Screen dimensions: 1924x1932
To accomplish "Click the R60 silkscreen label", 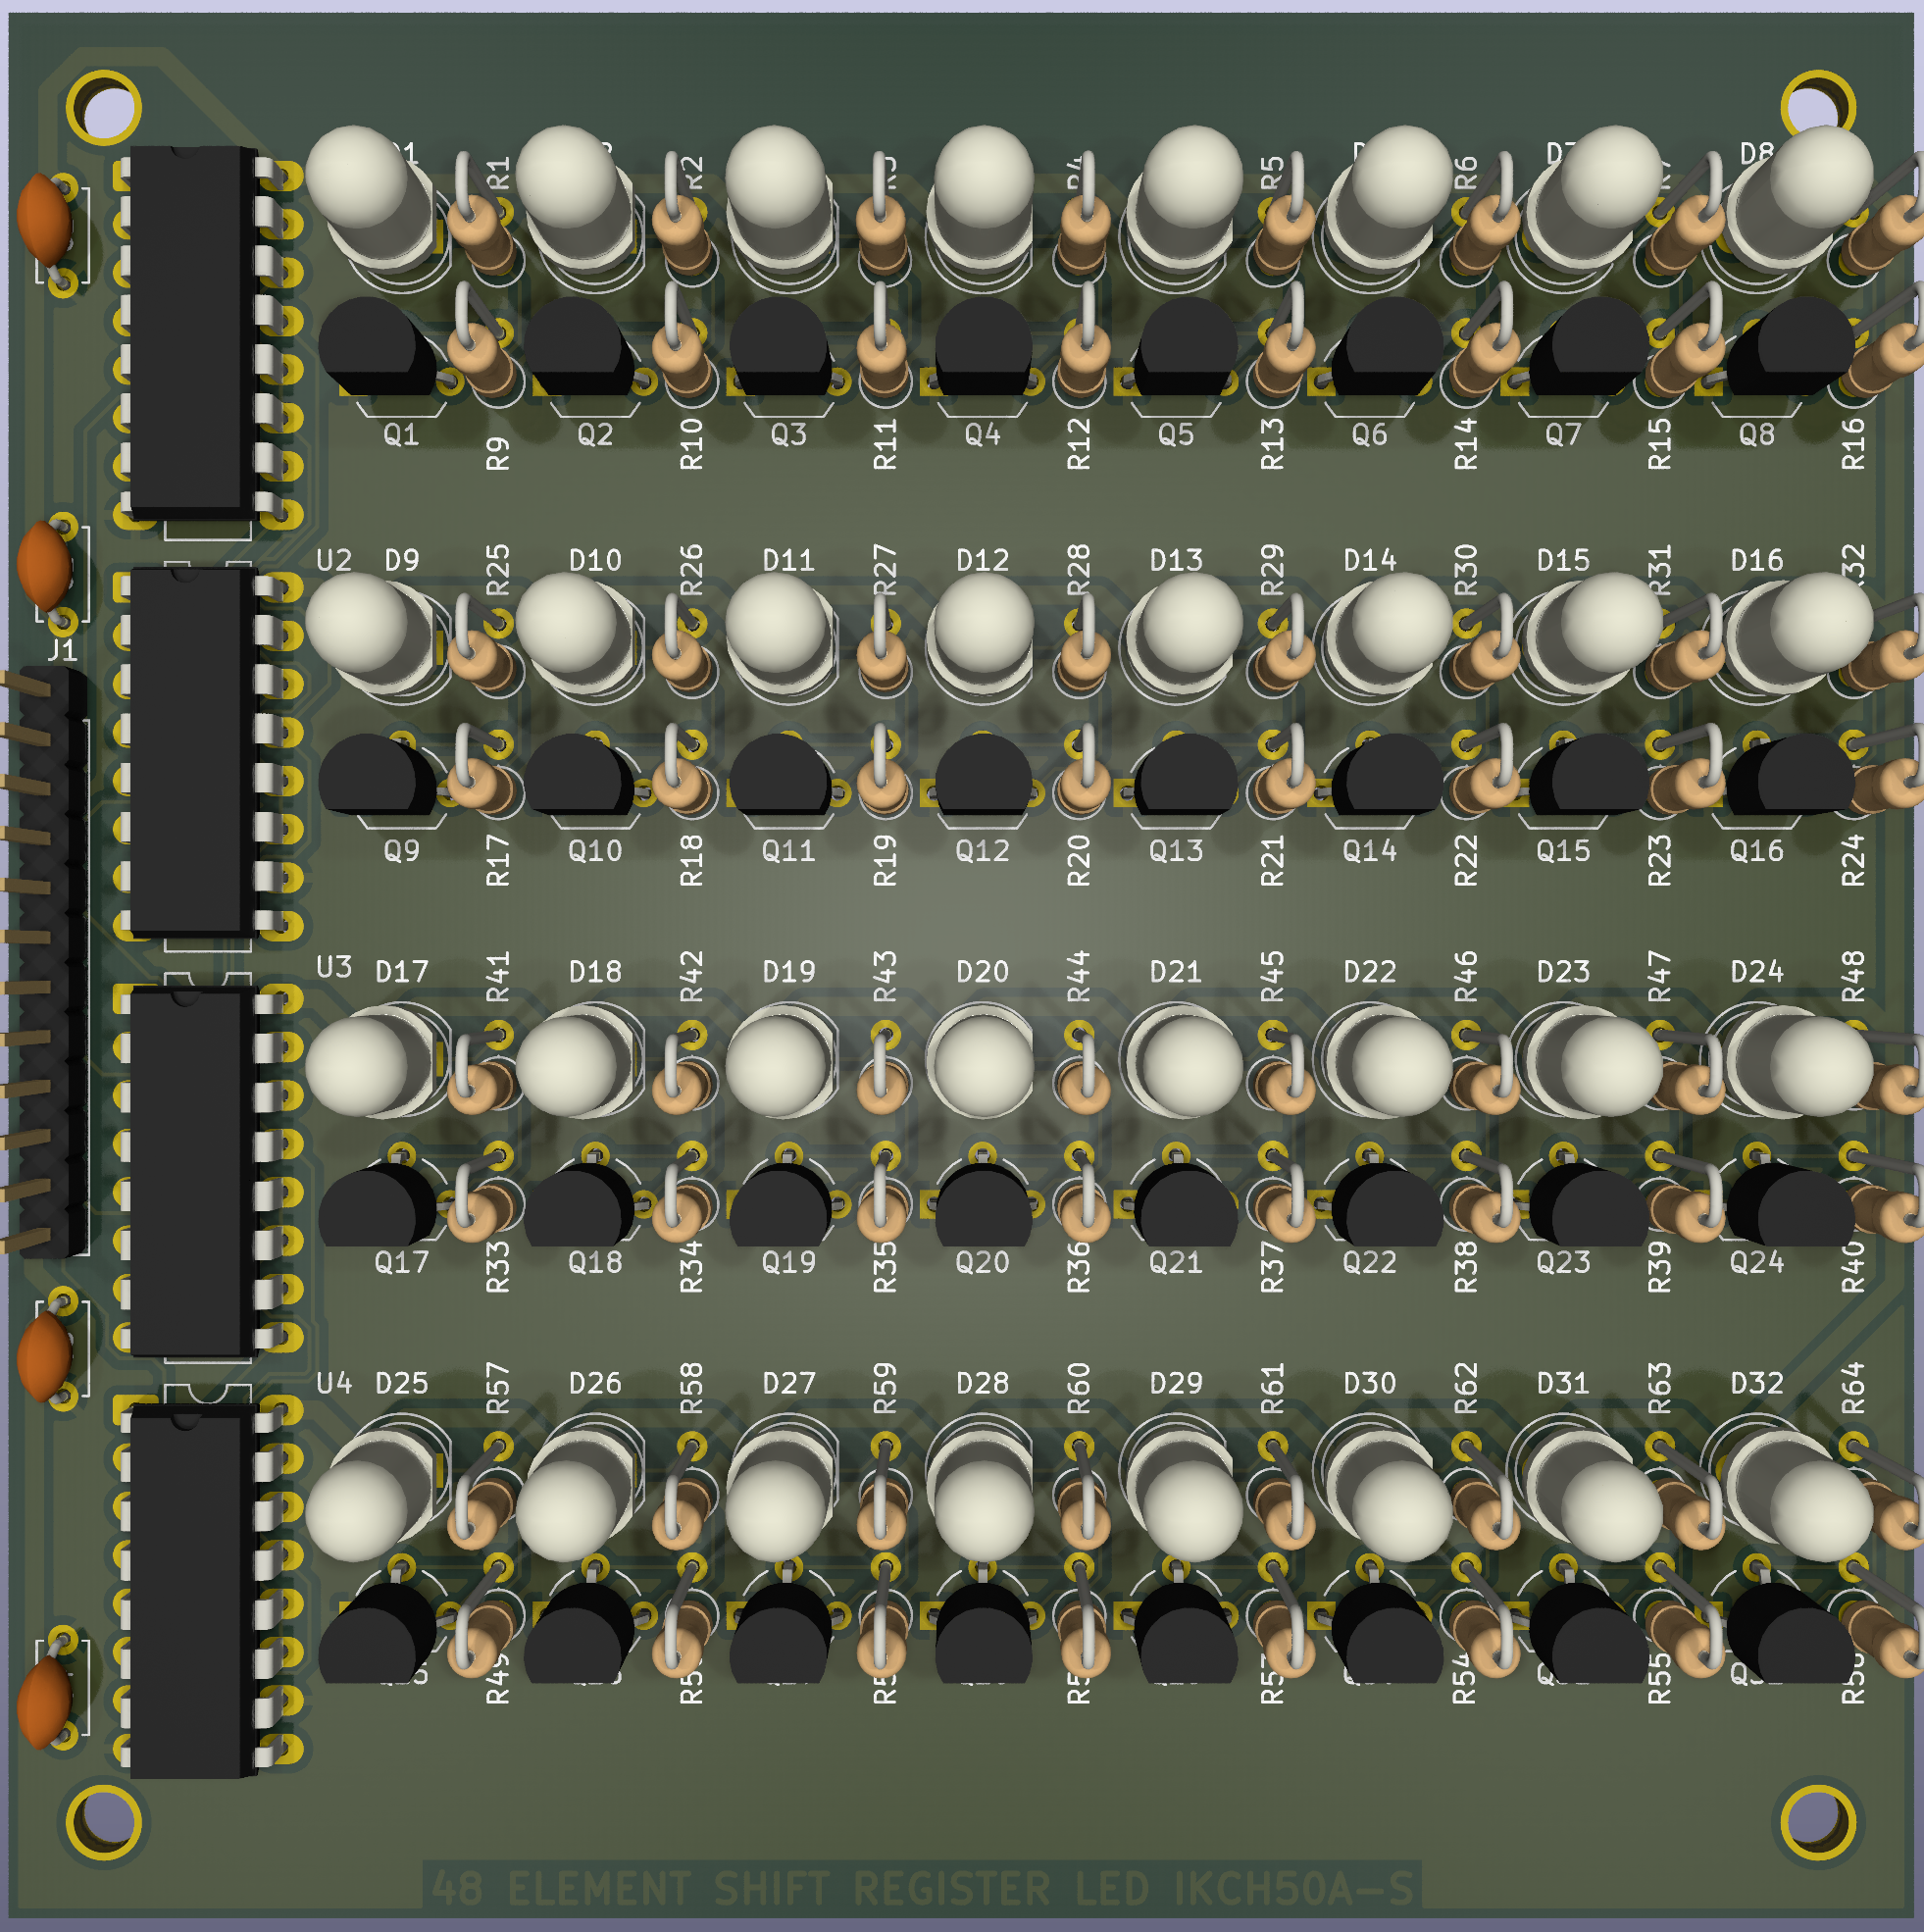I will pyautogui.click(x=1078, y=1389).
